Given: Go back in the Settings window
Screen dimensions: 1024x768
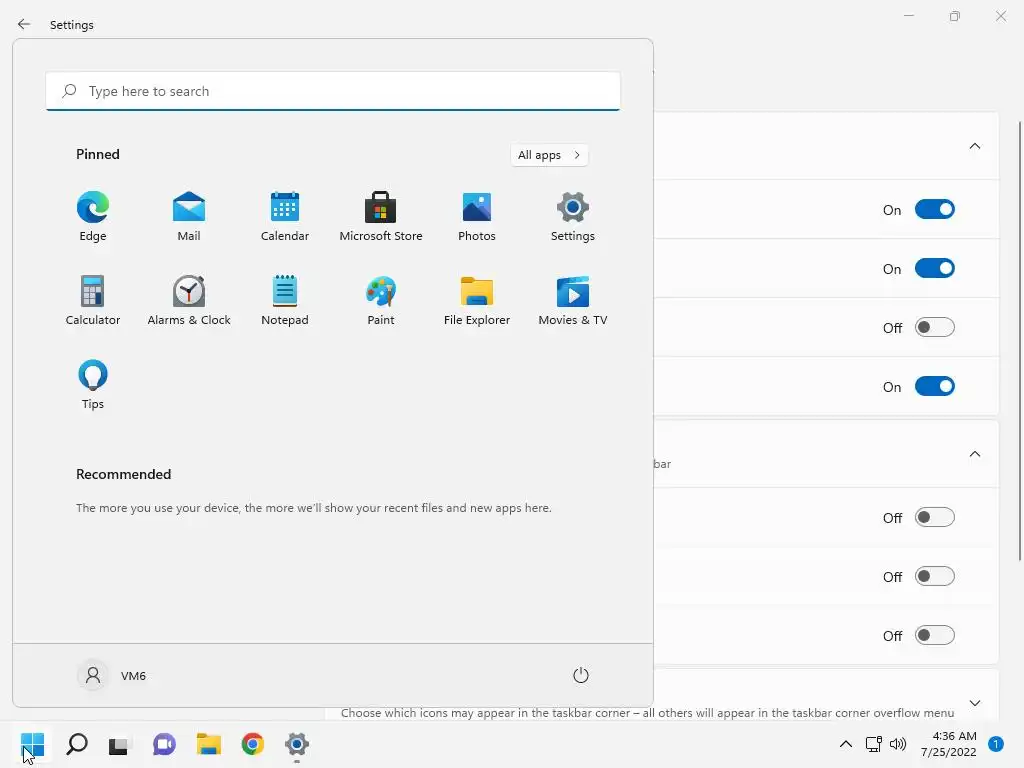Looking at the screenshot, I should 24,24.
